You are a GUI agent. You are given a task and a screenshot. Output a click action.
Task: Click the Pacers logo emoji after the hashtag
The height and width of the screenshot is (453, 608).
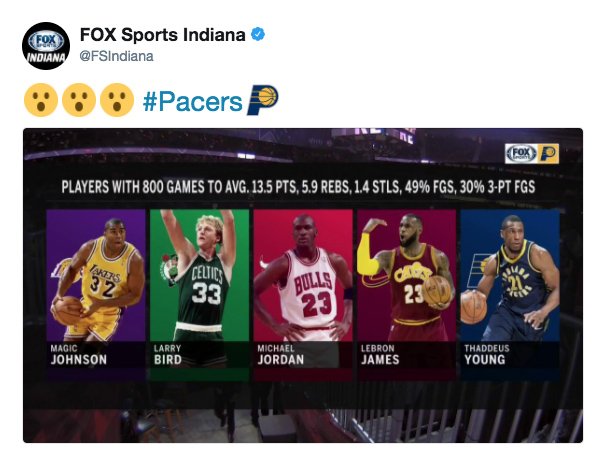[x=262, y=100]
